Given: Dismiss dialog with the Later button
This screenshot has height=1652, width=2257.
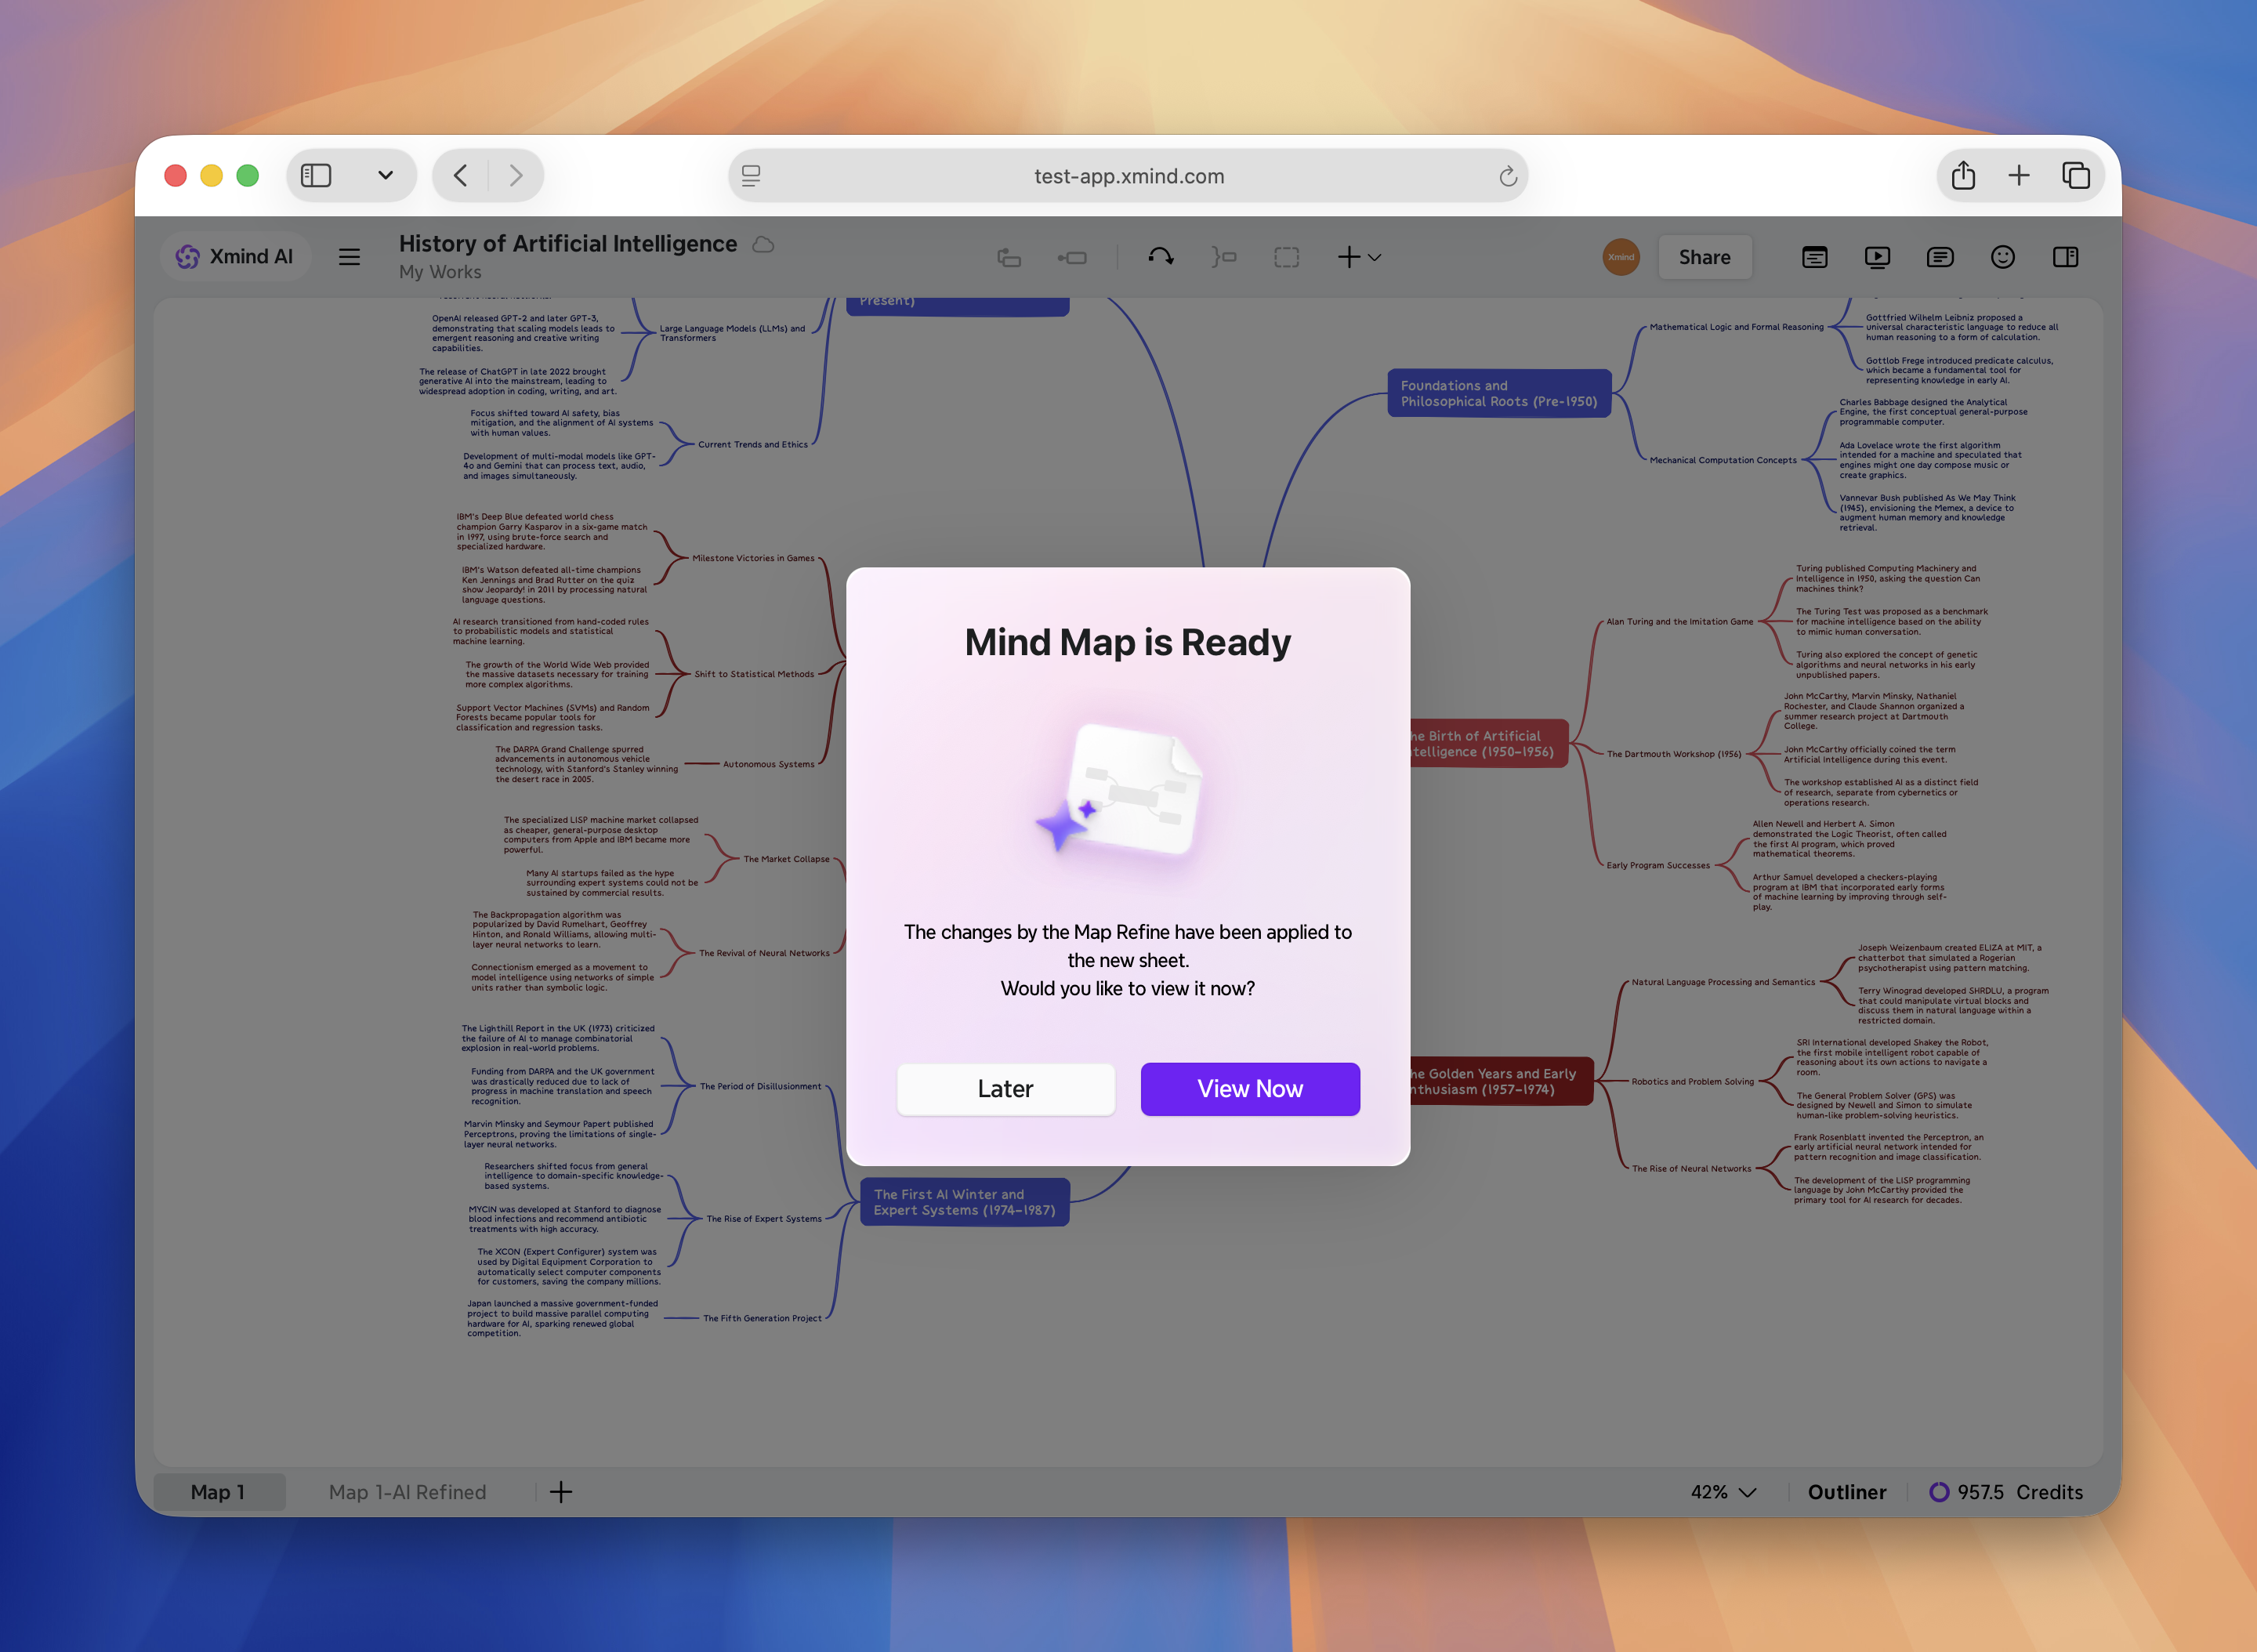Looking at the screenshot, I should 1005,1089.
